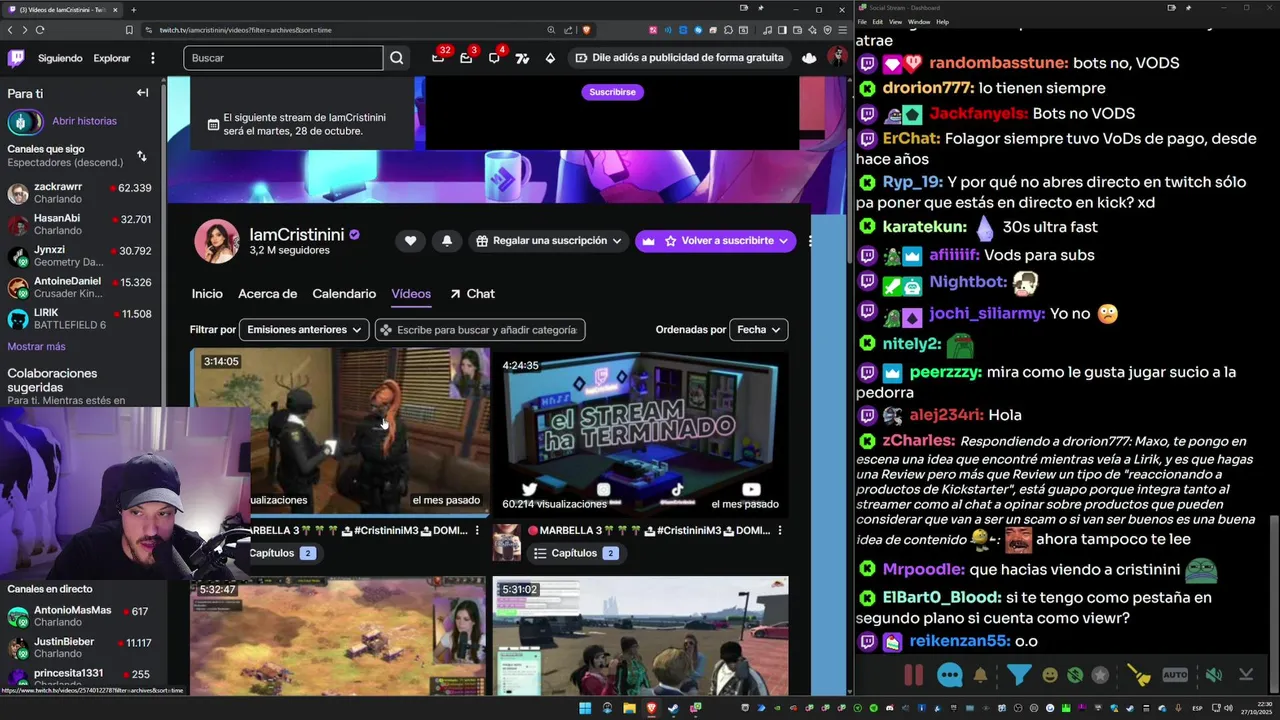This screenshot has height=720, width=1280.
Task: Open the File menu in Social Stream
Action: click(x=862, y=21)
